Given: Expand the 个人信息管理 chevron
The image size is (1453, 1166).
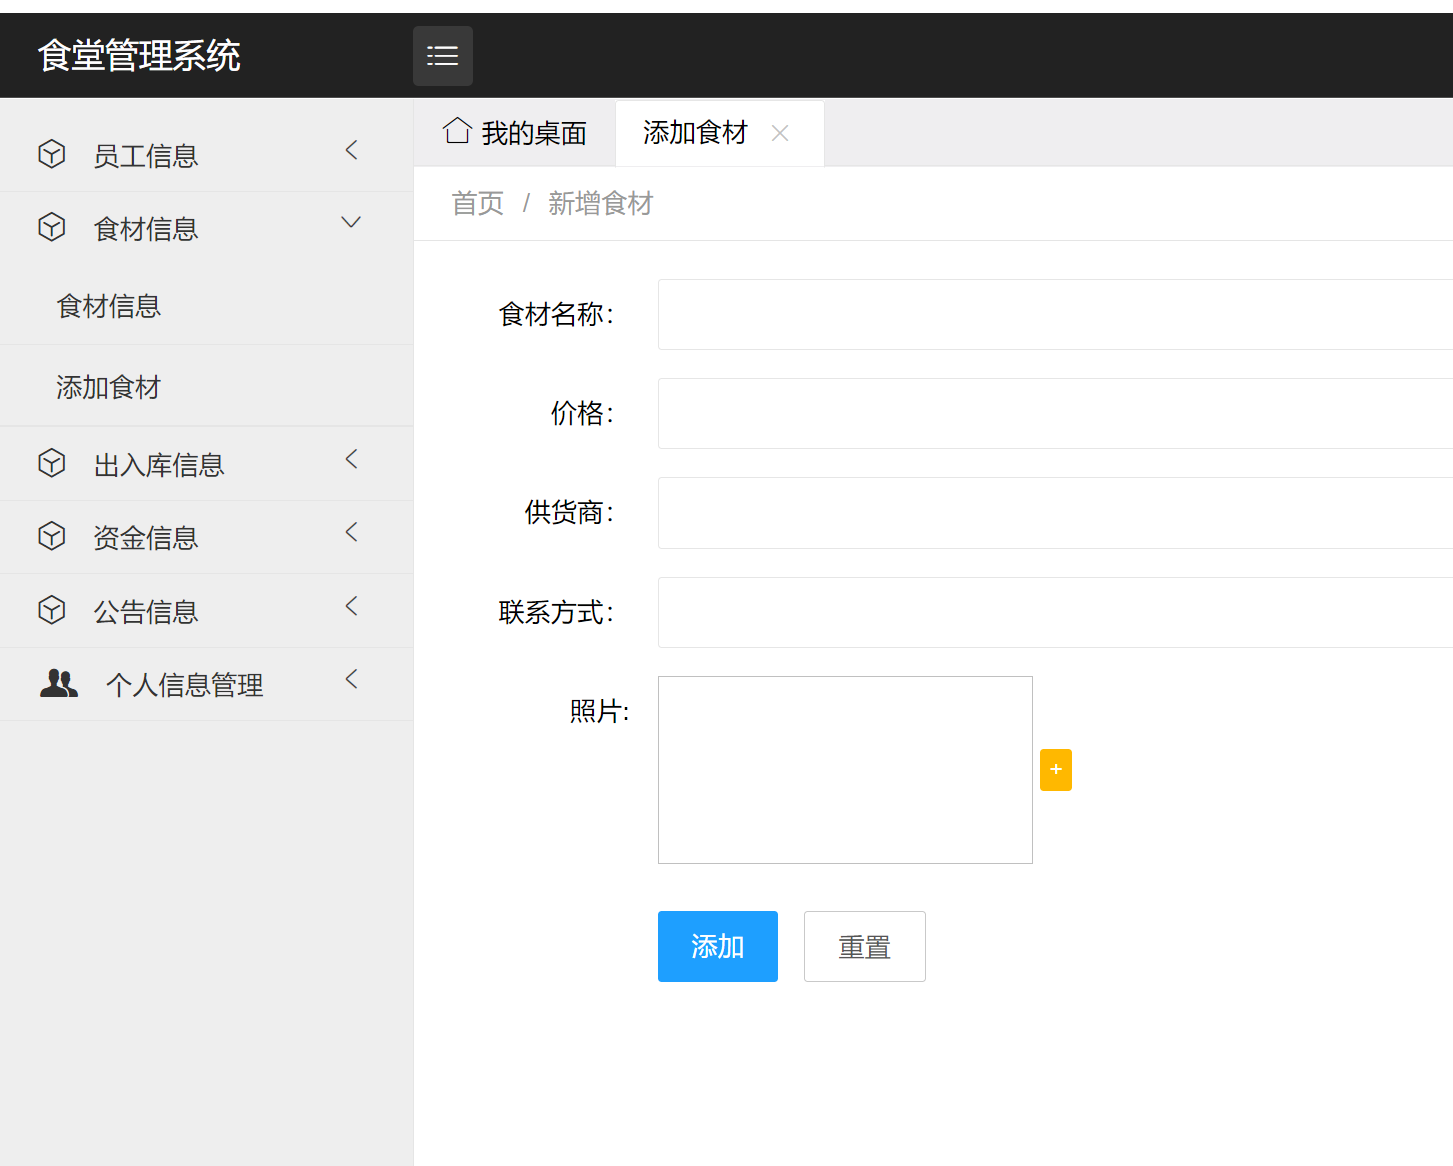Looking at the screenshot, I should point(351,679).
